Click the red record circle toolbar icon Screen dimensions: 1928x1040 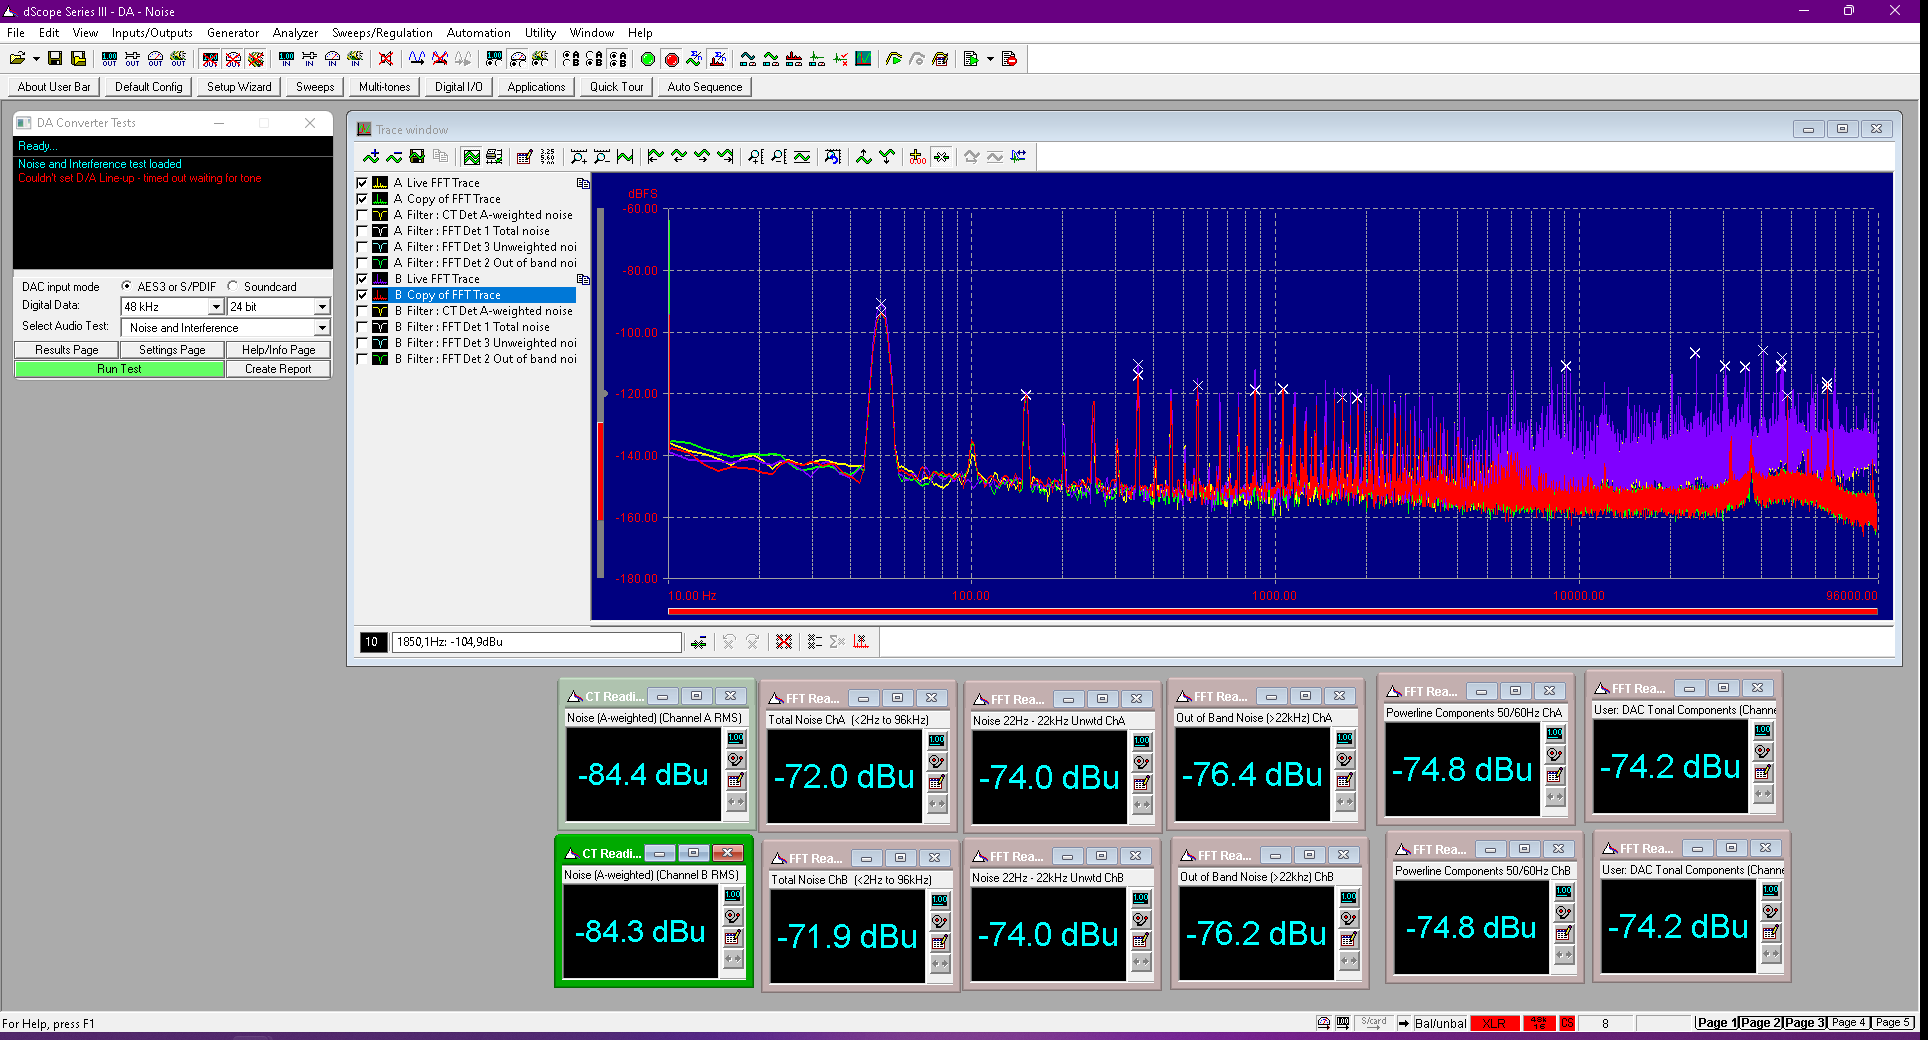click(671, 59)
